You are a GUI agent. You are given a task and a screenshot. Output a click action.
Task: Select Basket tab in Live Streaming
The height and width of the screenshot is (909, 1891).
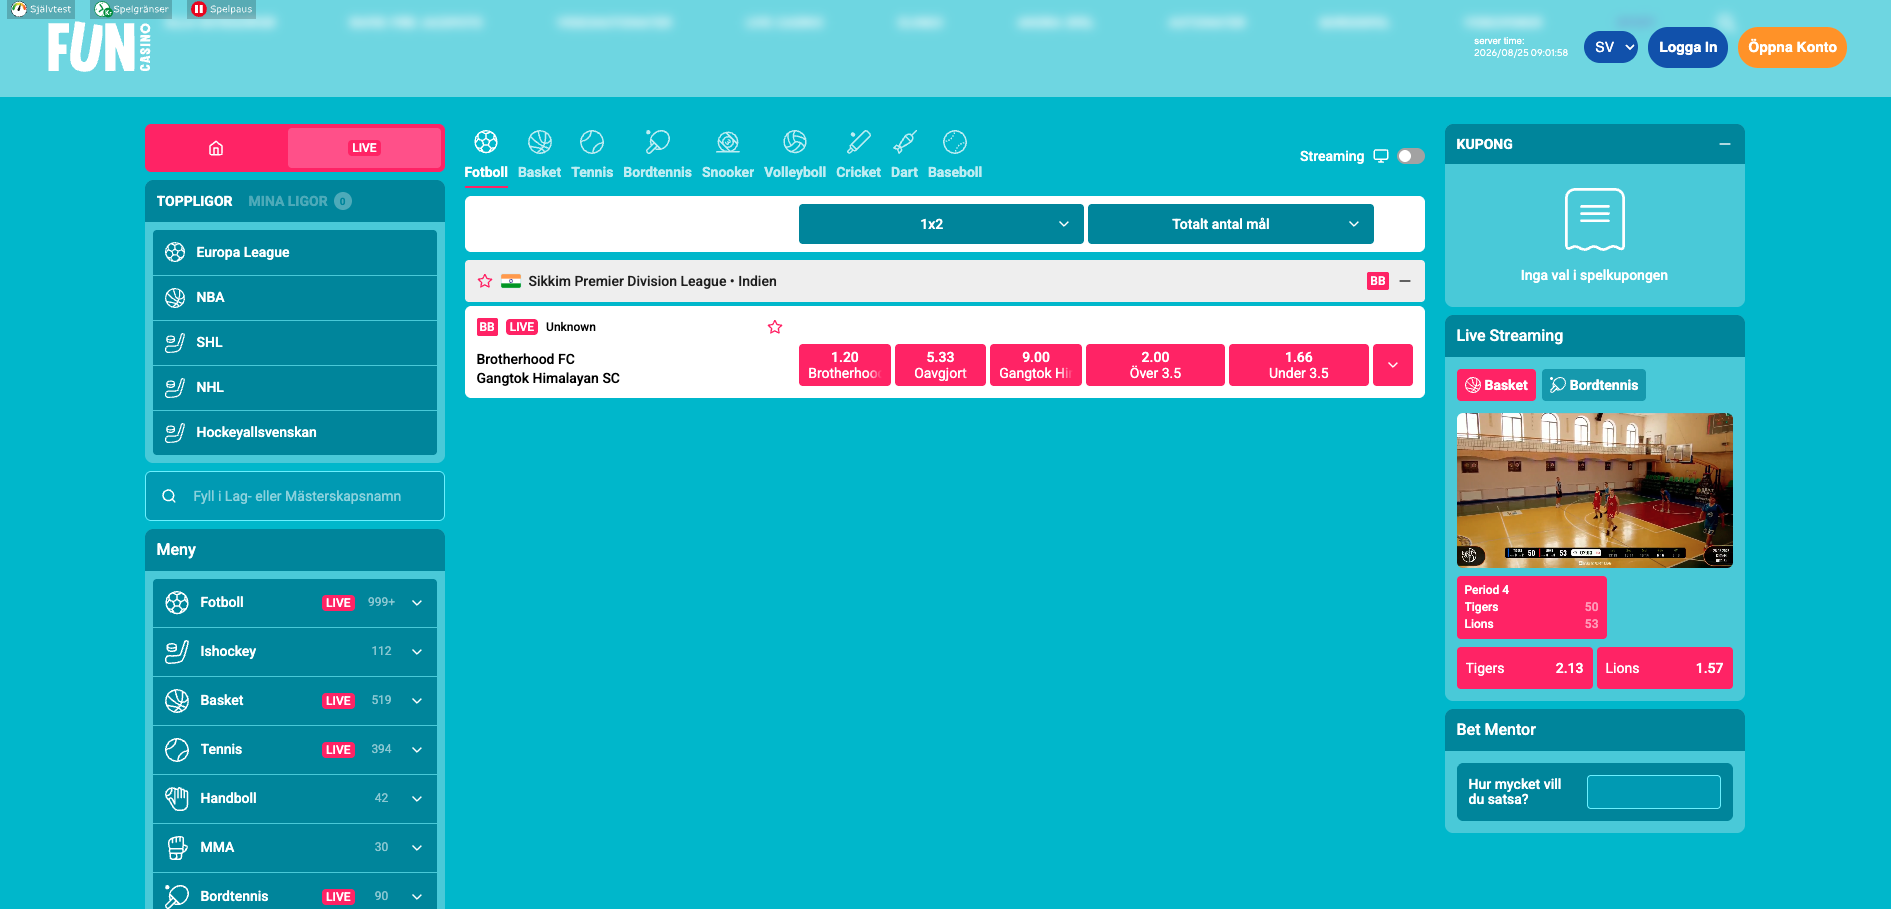pos(1496,385)
